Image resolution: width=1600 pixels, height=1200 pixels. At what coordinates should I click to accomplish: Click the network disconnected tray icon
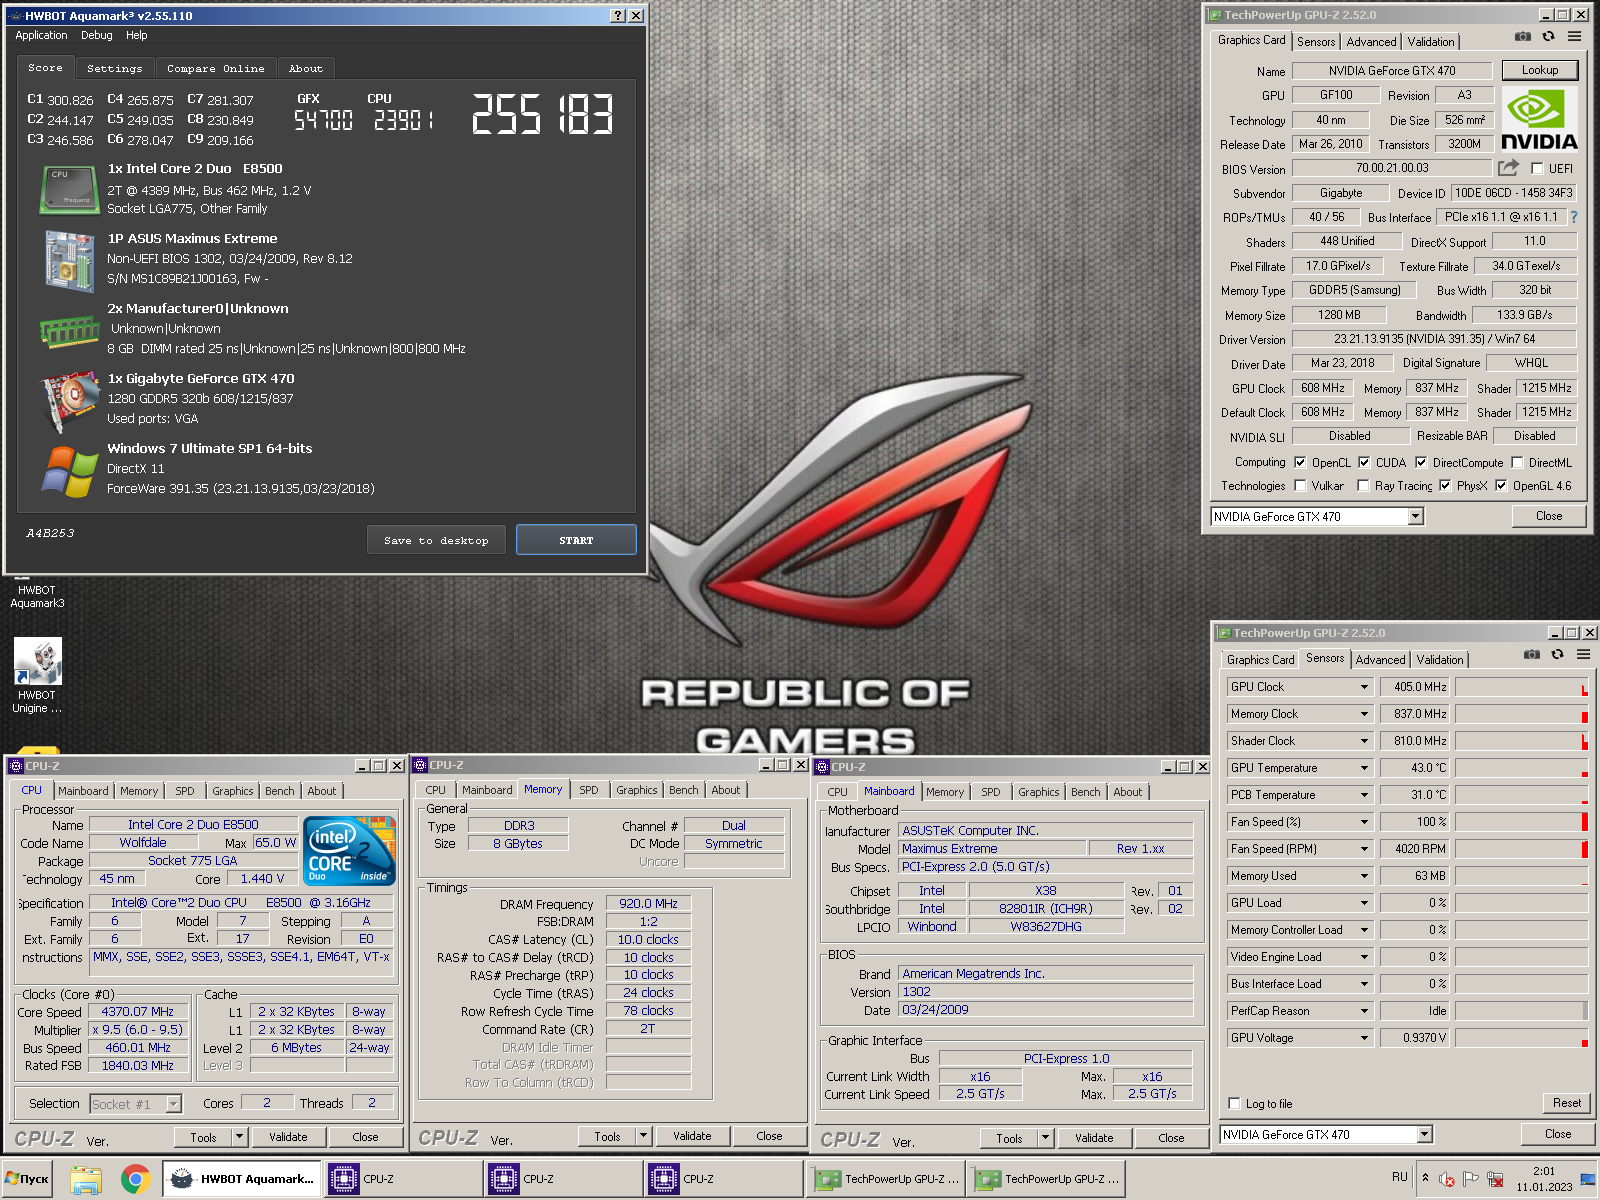[x=1496, y=1179]
